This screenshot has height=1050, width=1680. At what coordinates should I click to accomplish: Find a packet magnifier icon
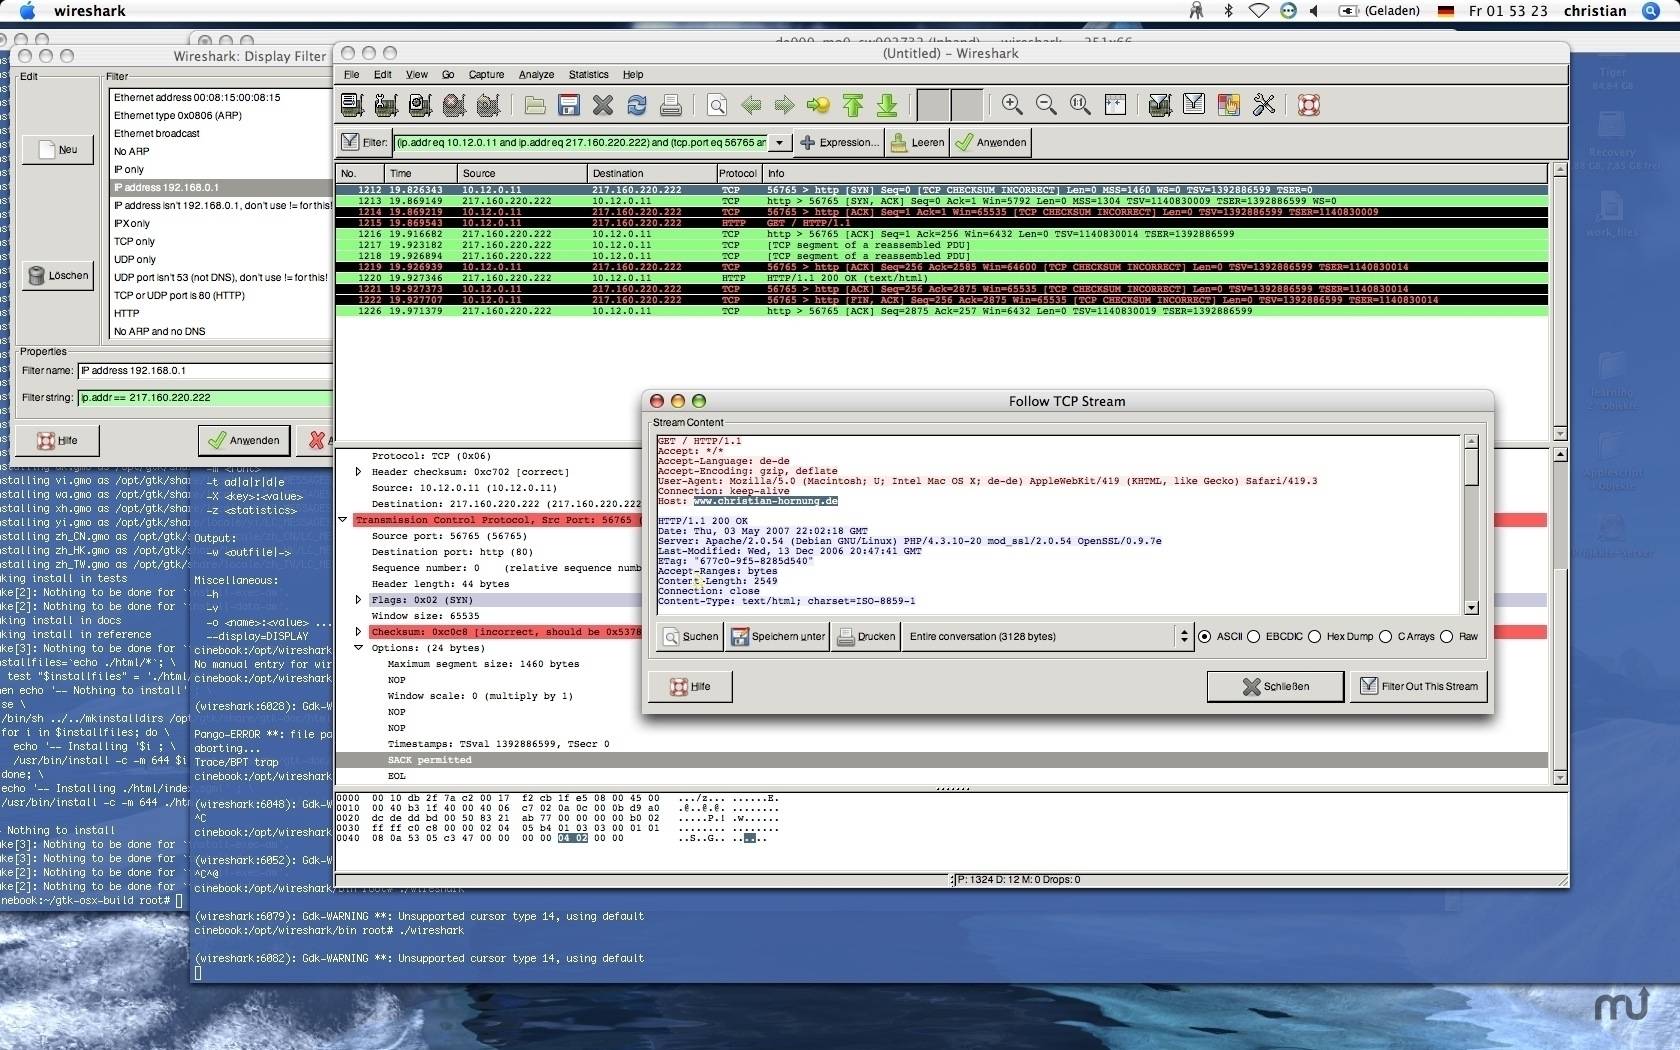coord(717,105)
